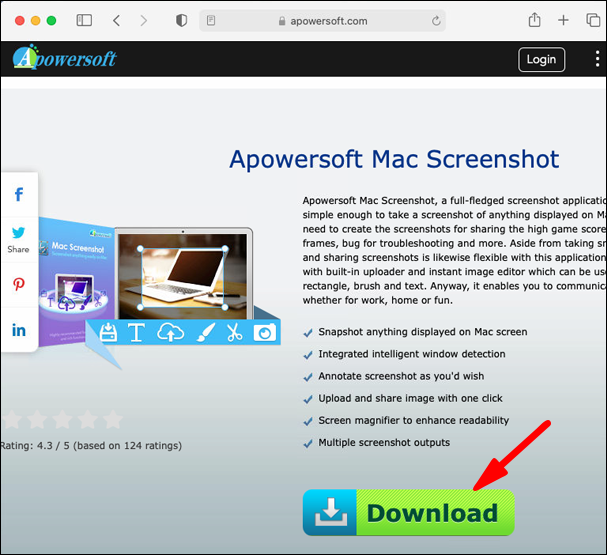607x555 pixels.
Task: Click the Apowersoft logo
Action: 64,58
